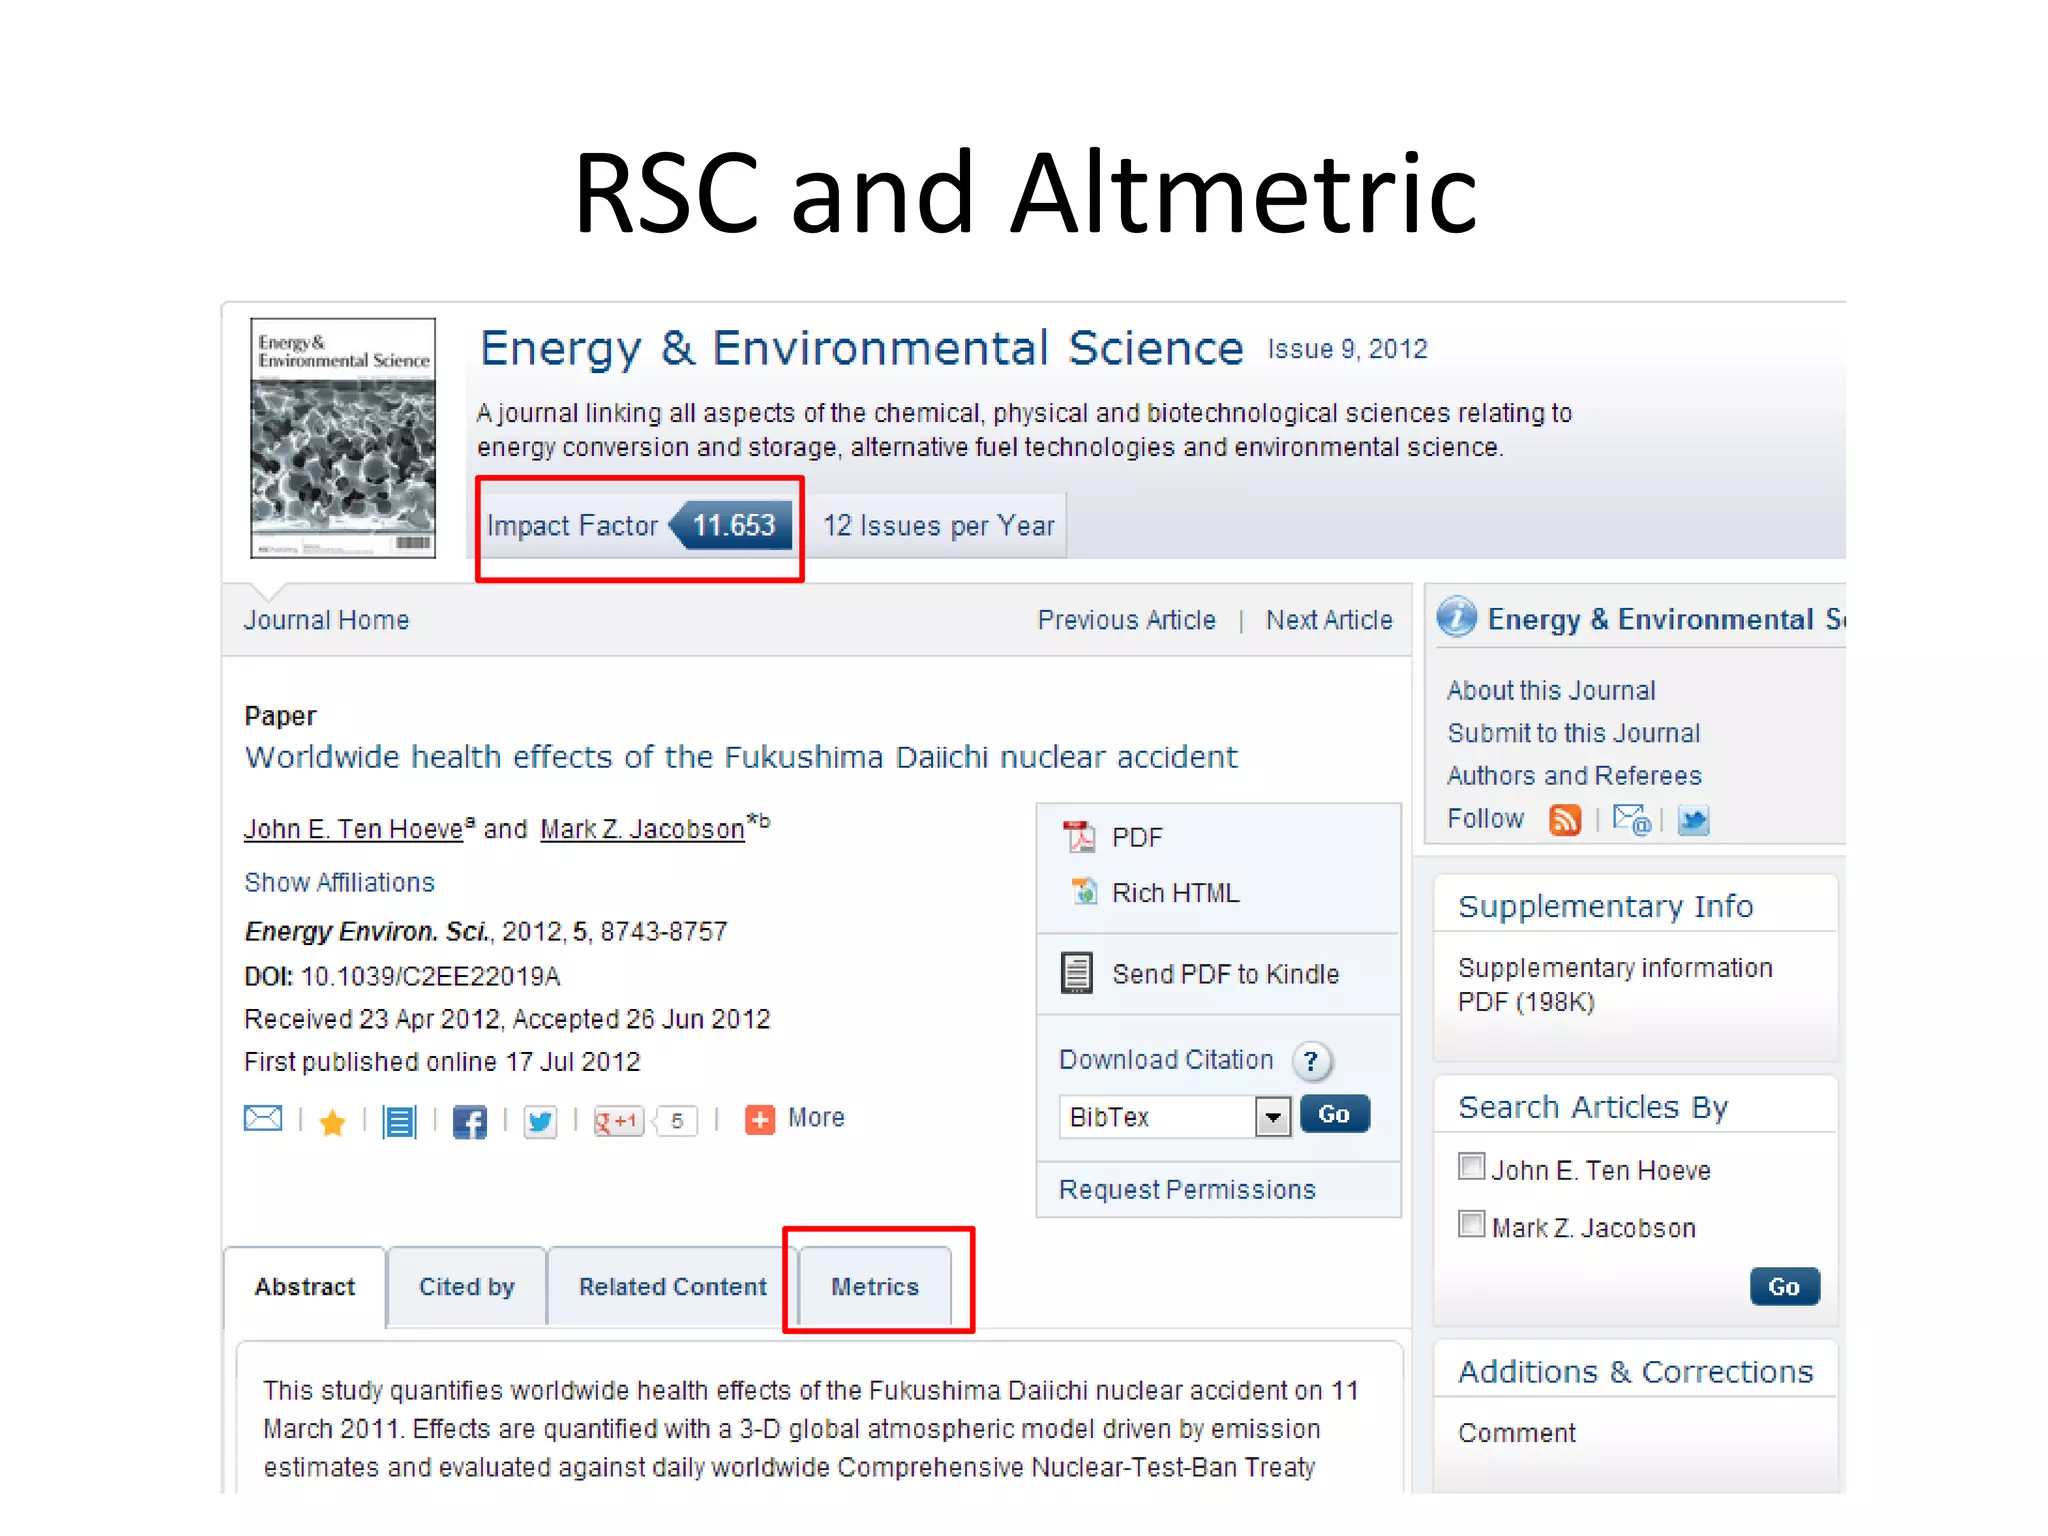Click the journal cover thumbnail image
This screenshot has width=2048, height=1536.
[x=343, y=438]
